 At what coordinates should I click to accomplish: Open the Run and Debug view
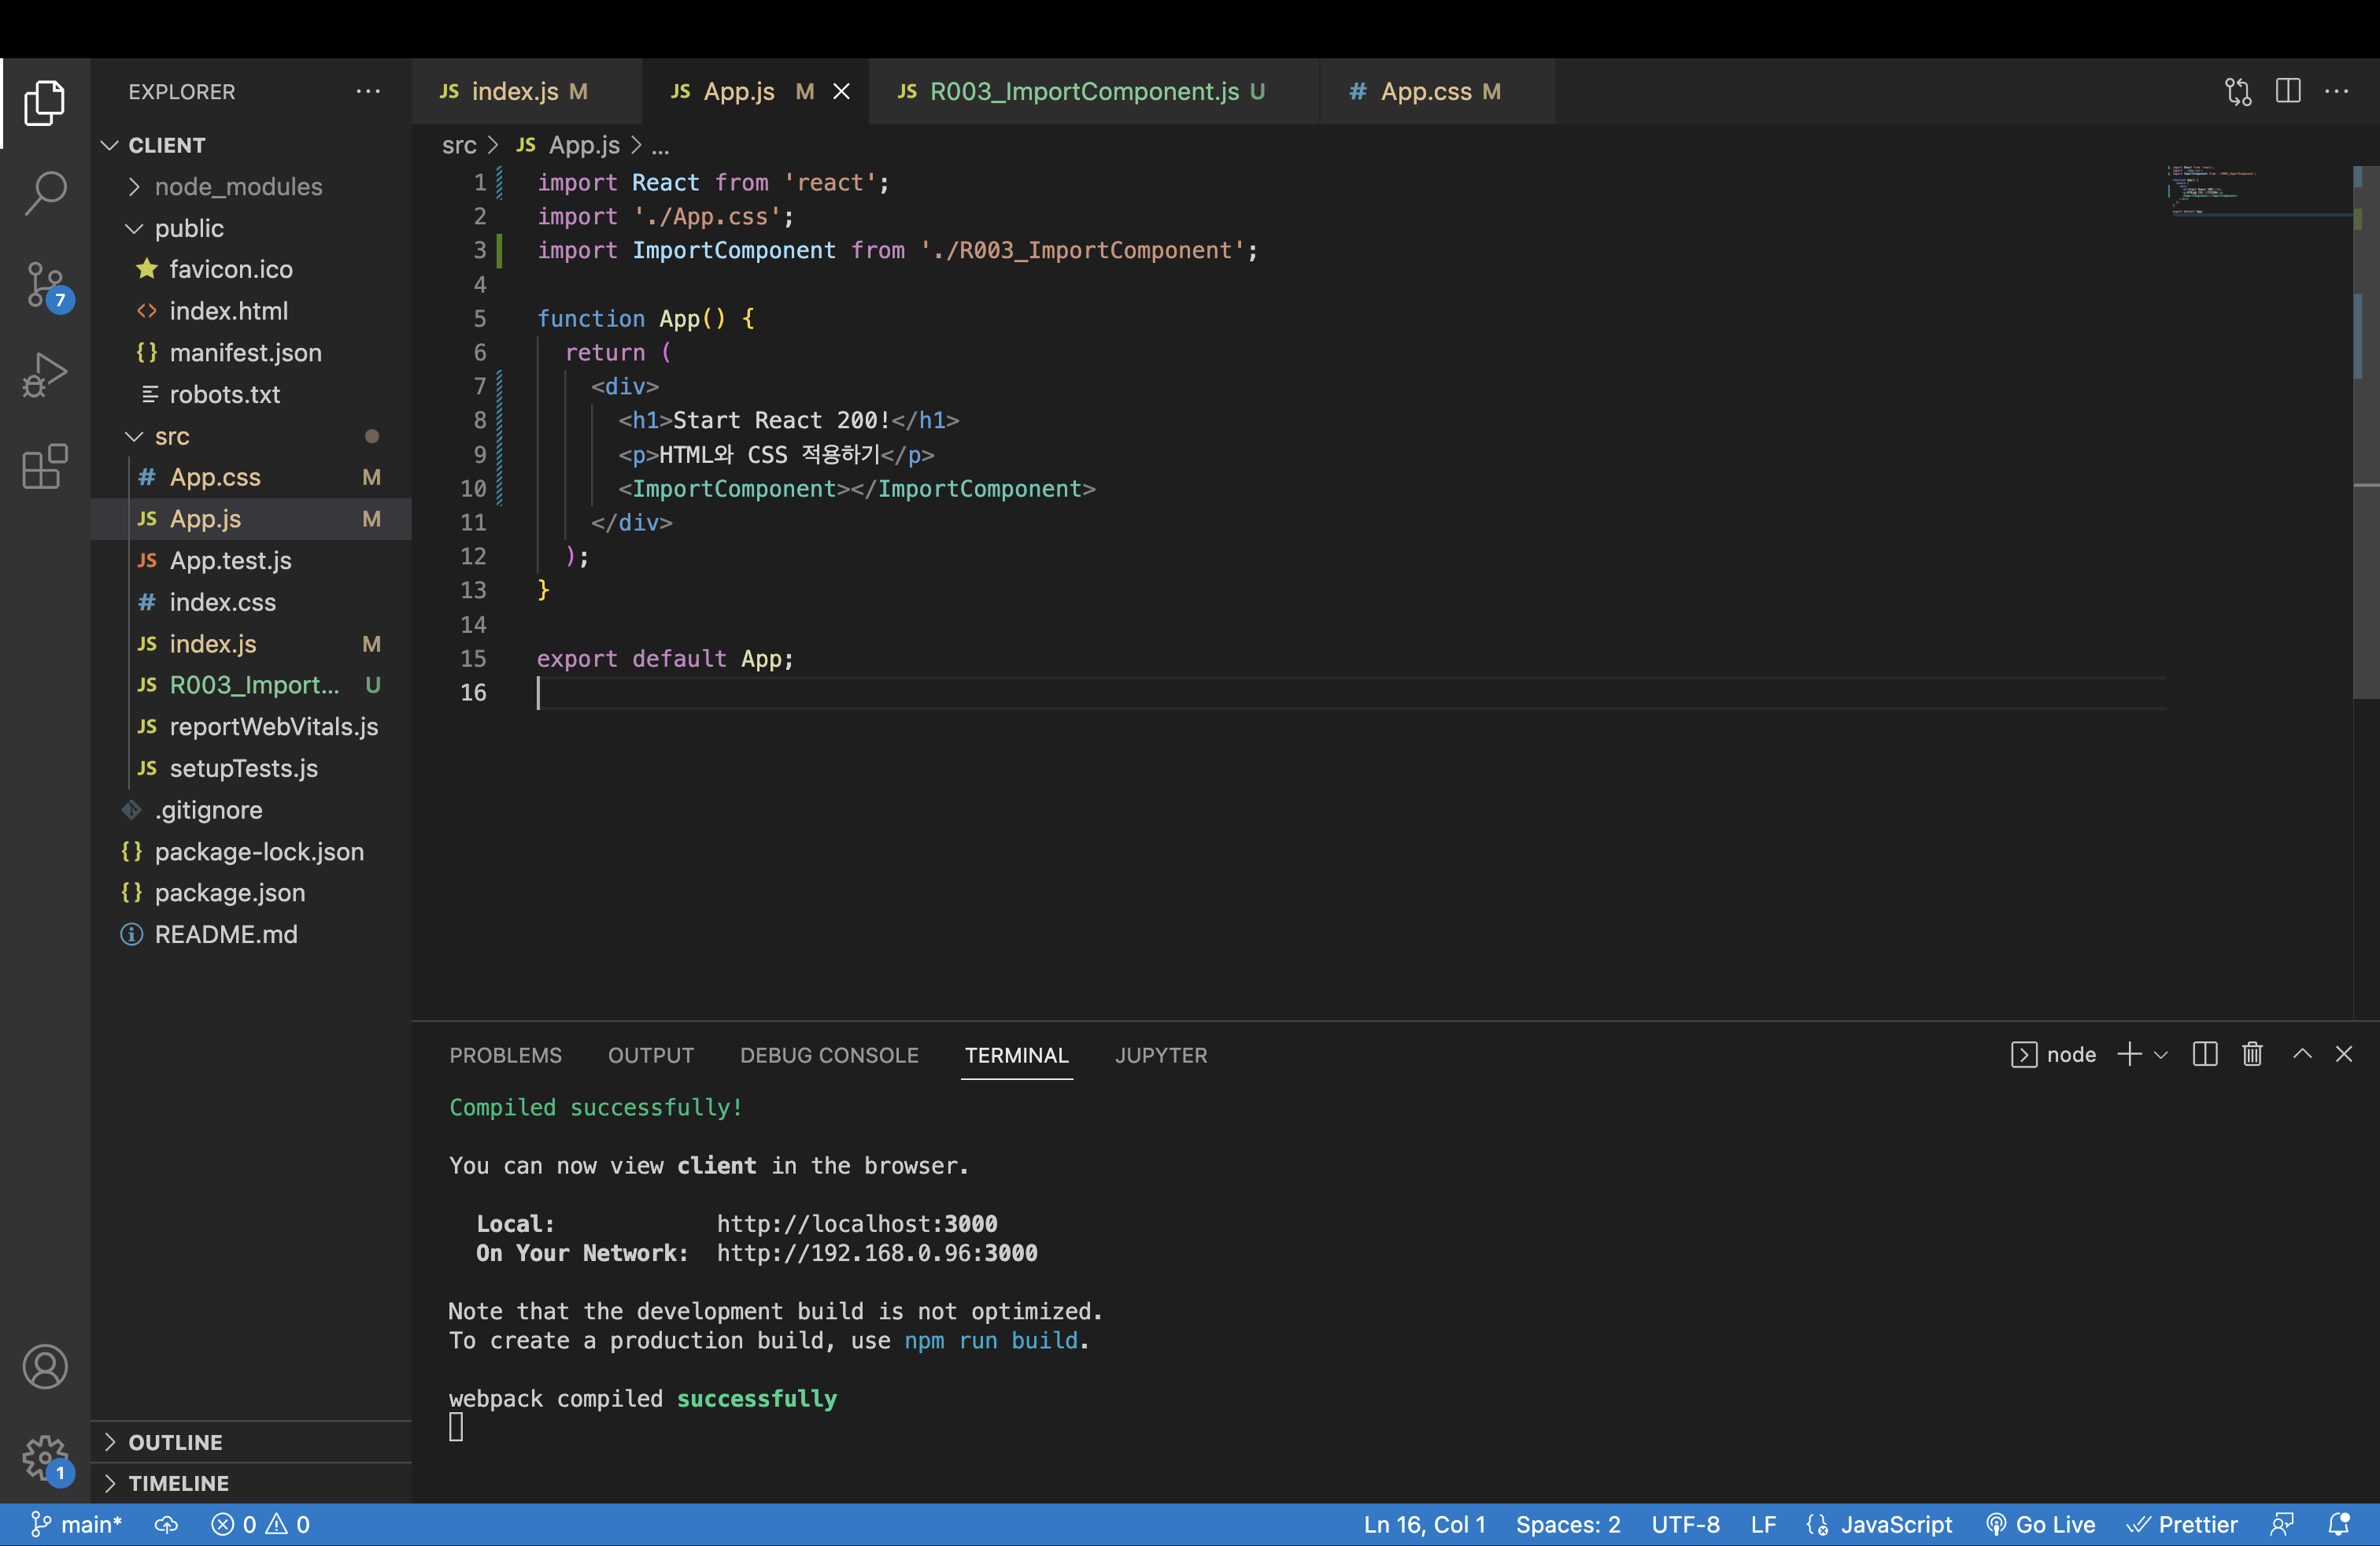point(45,375)
